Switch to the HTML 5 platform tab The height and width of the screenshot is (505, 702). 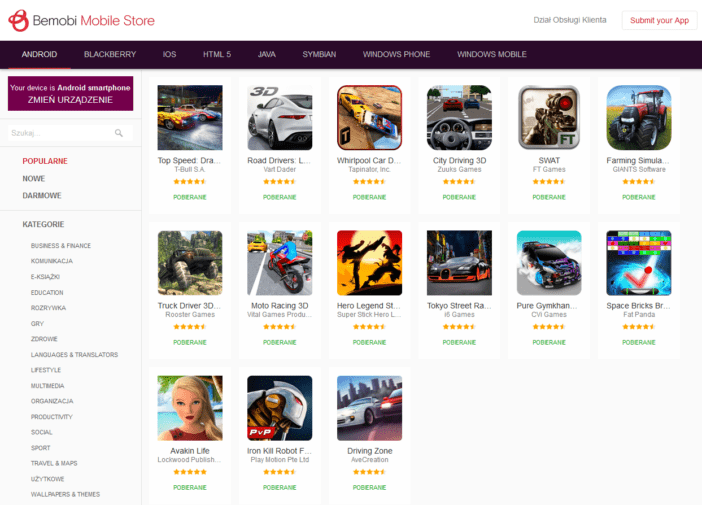point(217,55)
